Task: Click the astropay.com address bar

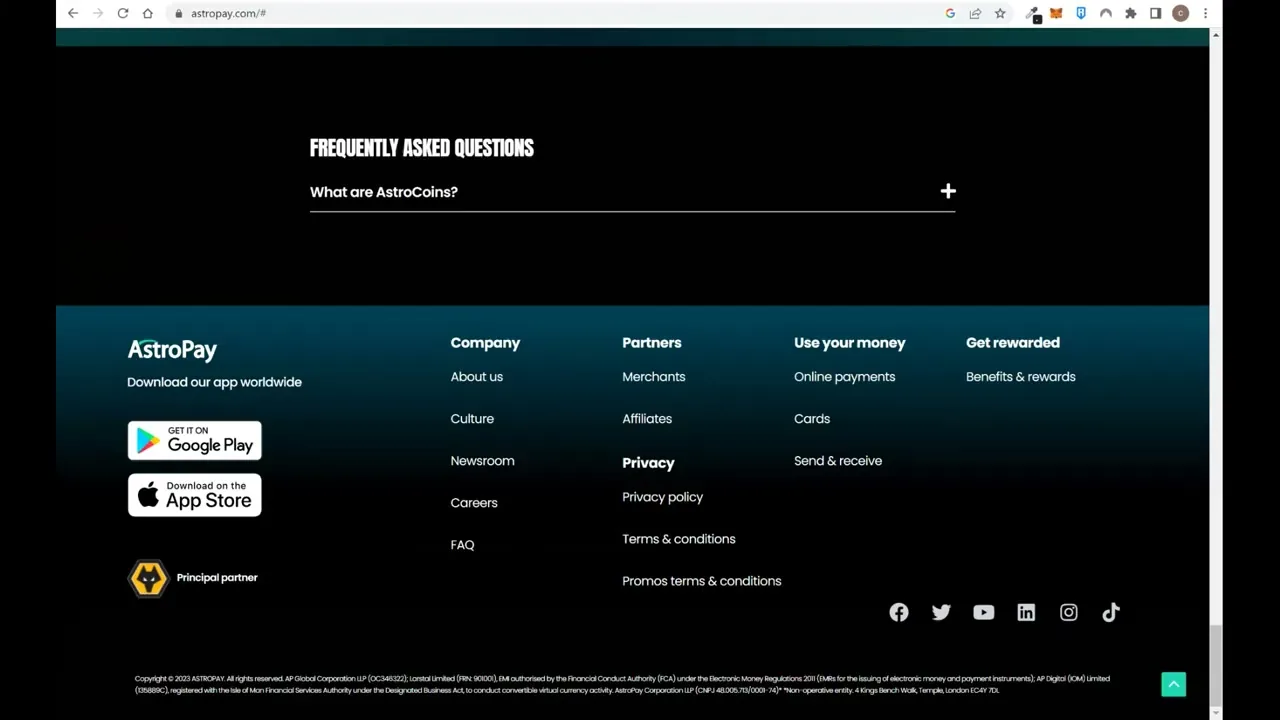Action: coord(550,13)
